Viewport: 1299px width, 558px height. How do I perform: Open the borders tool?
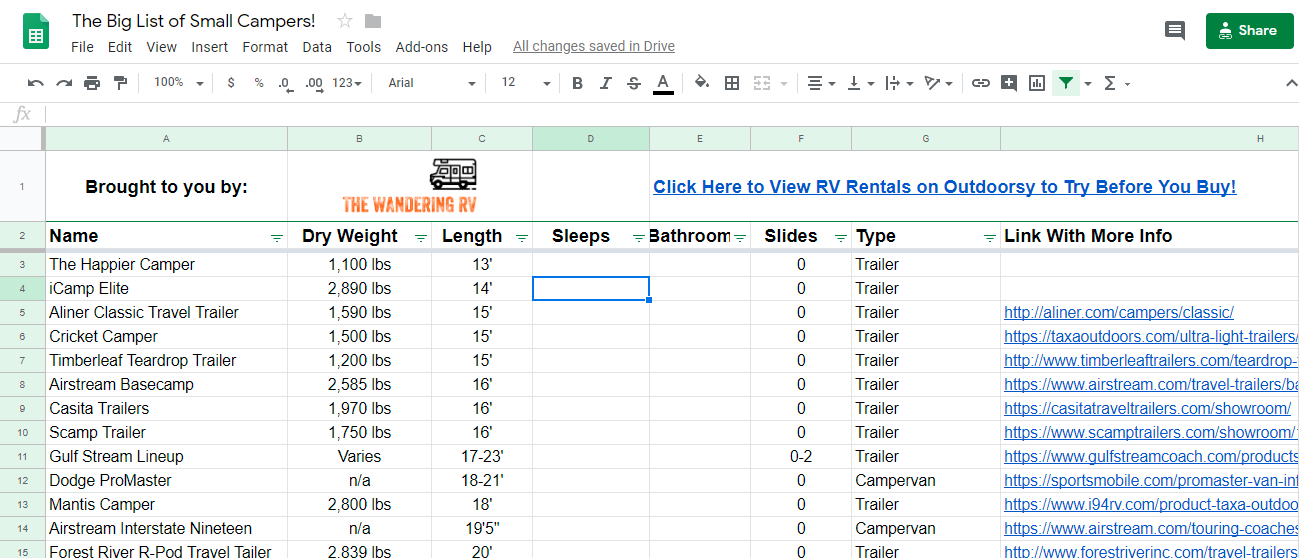tap(732, 83)
